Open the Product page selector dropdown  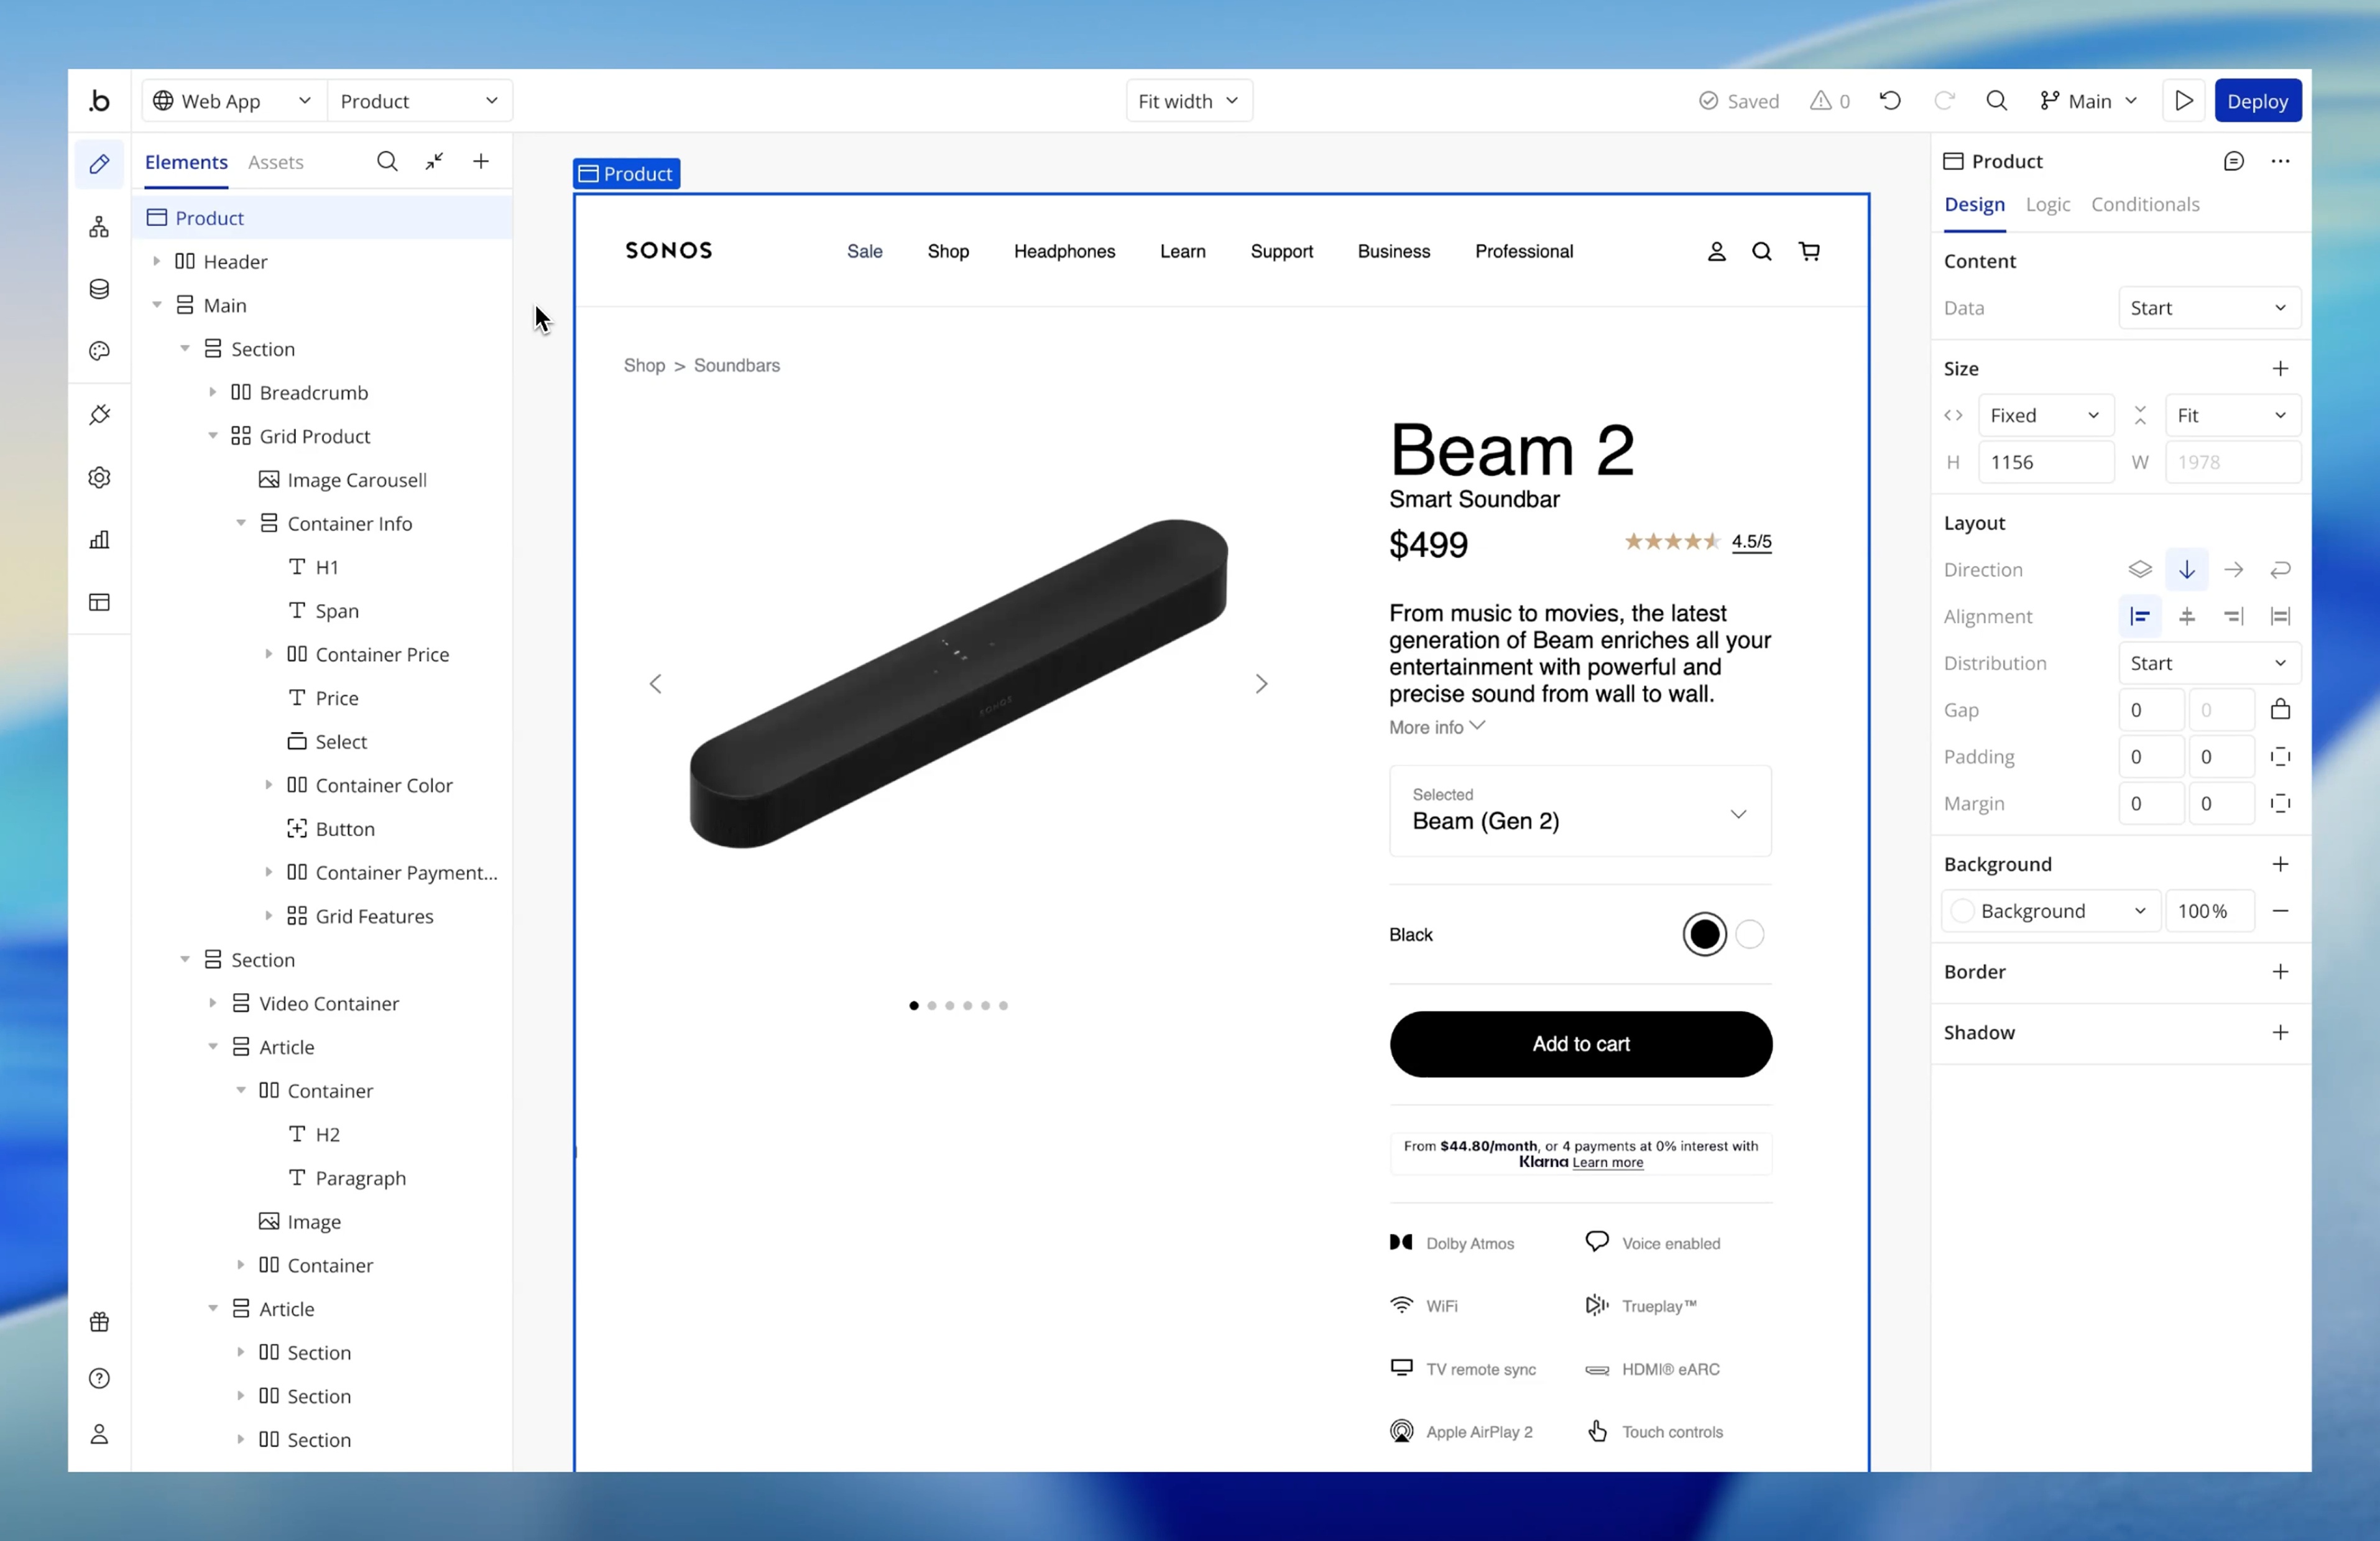click(419, 101)
